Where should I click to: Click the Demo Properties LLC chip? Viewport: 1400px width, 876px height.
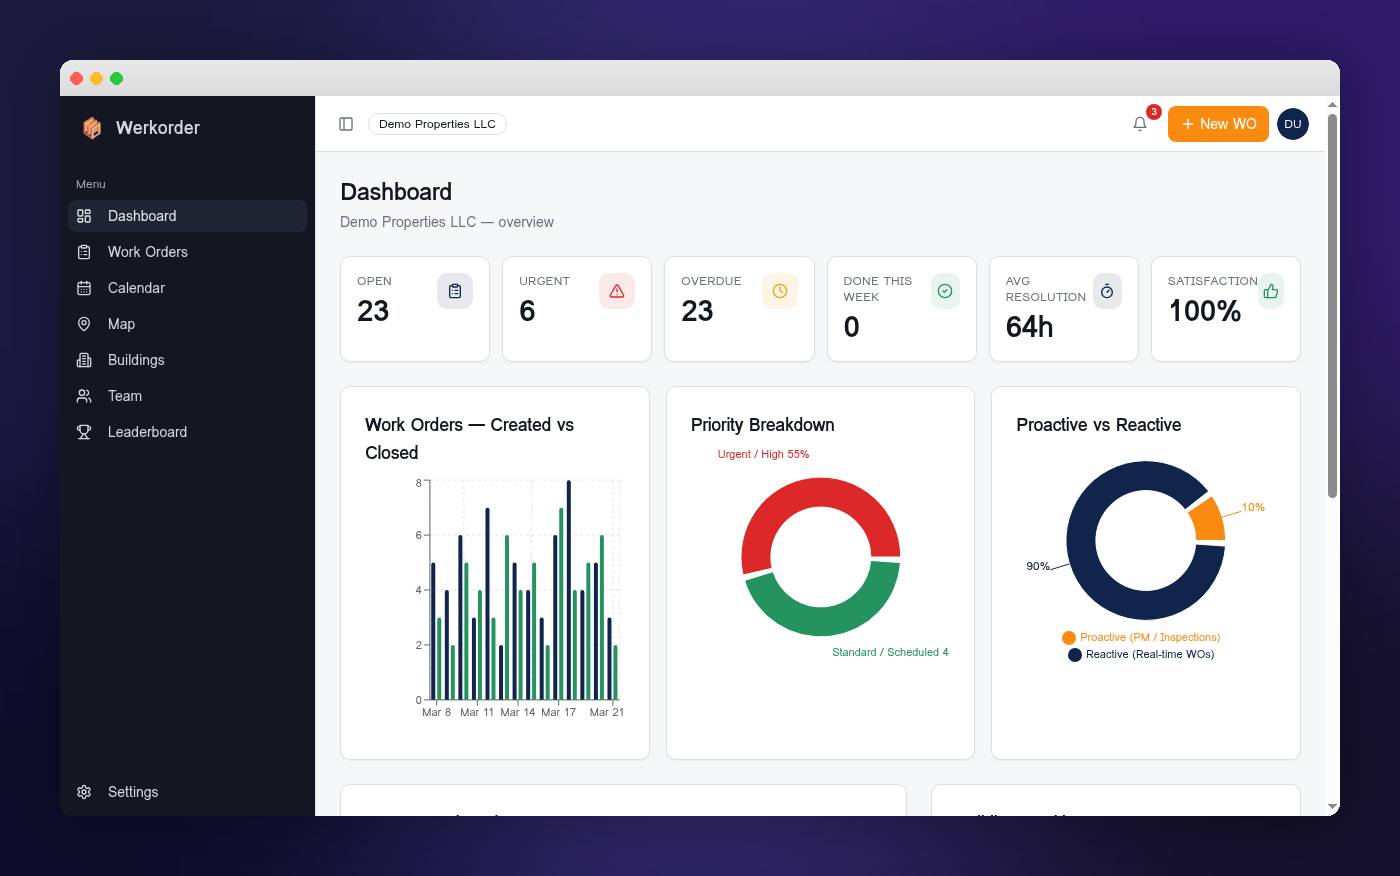tap(437, 124)
